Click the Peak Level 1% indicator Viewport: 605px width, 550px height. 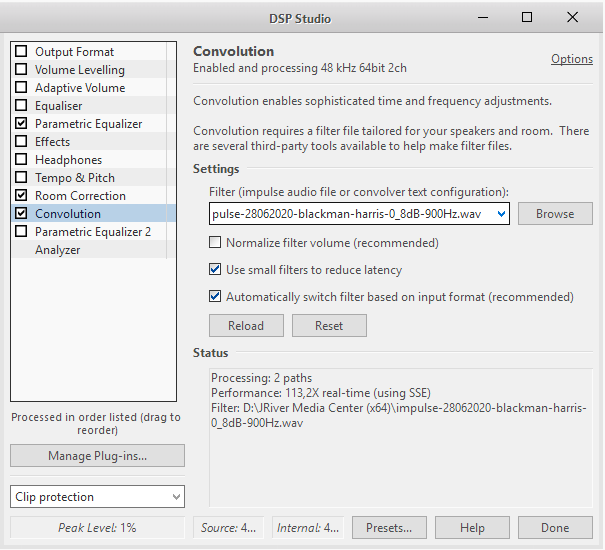click(97, 528)
